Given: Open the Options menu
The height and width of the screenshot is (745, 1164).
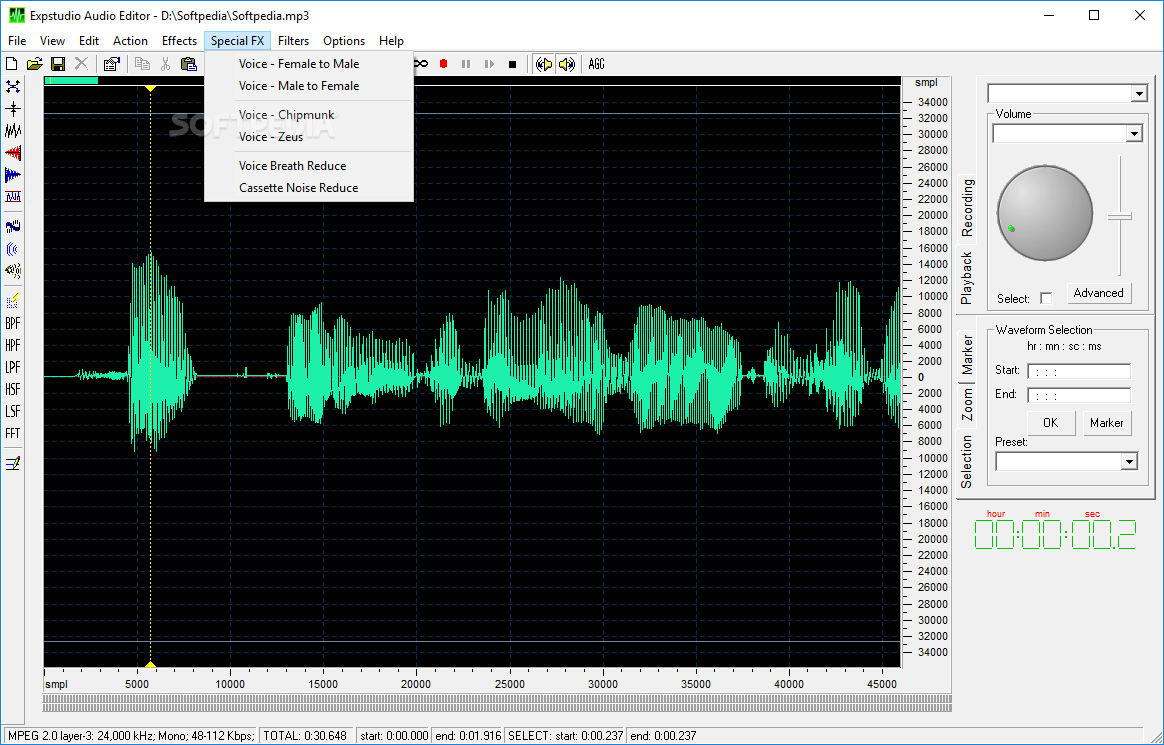Looking at the screenshot, I should [x=344, y=41].
